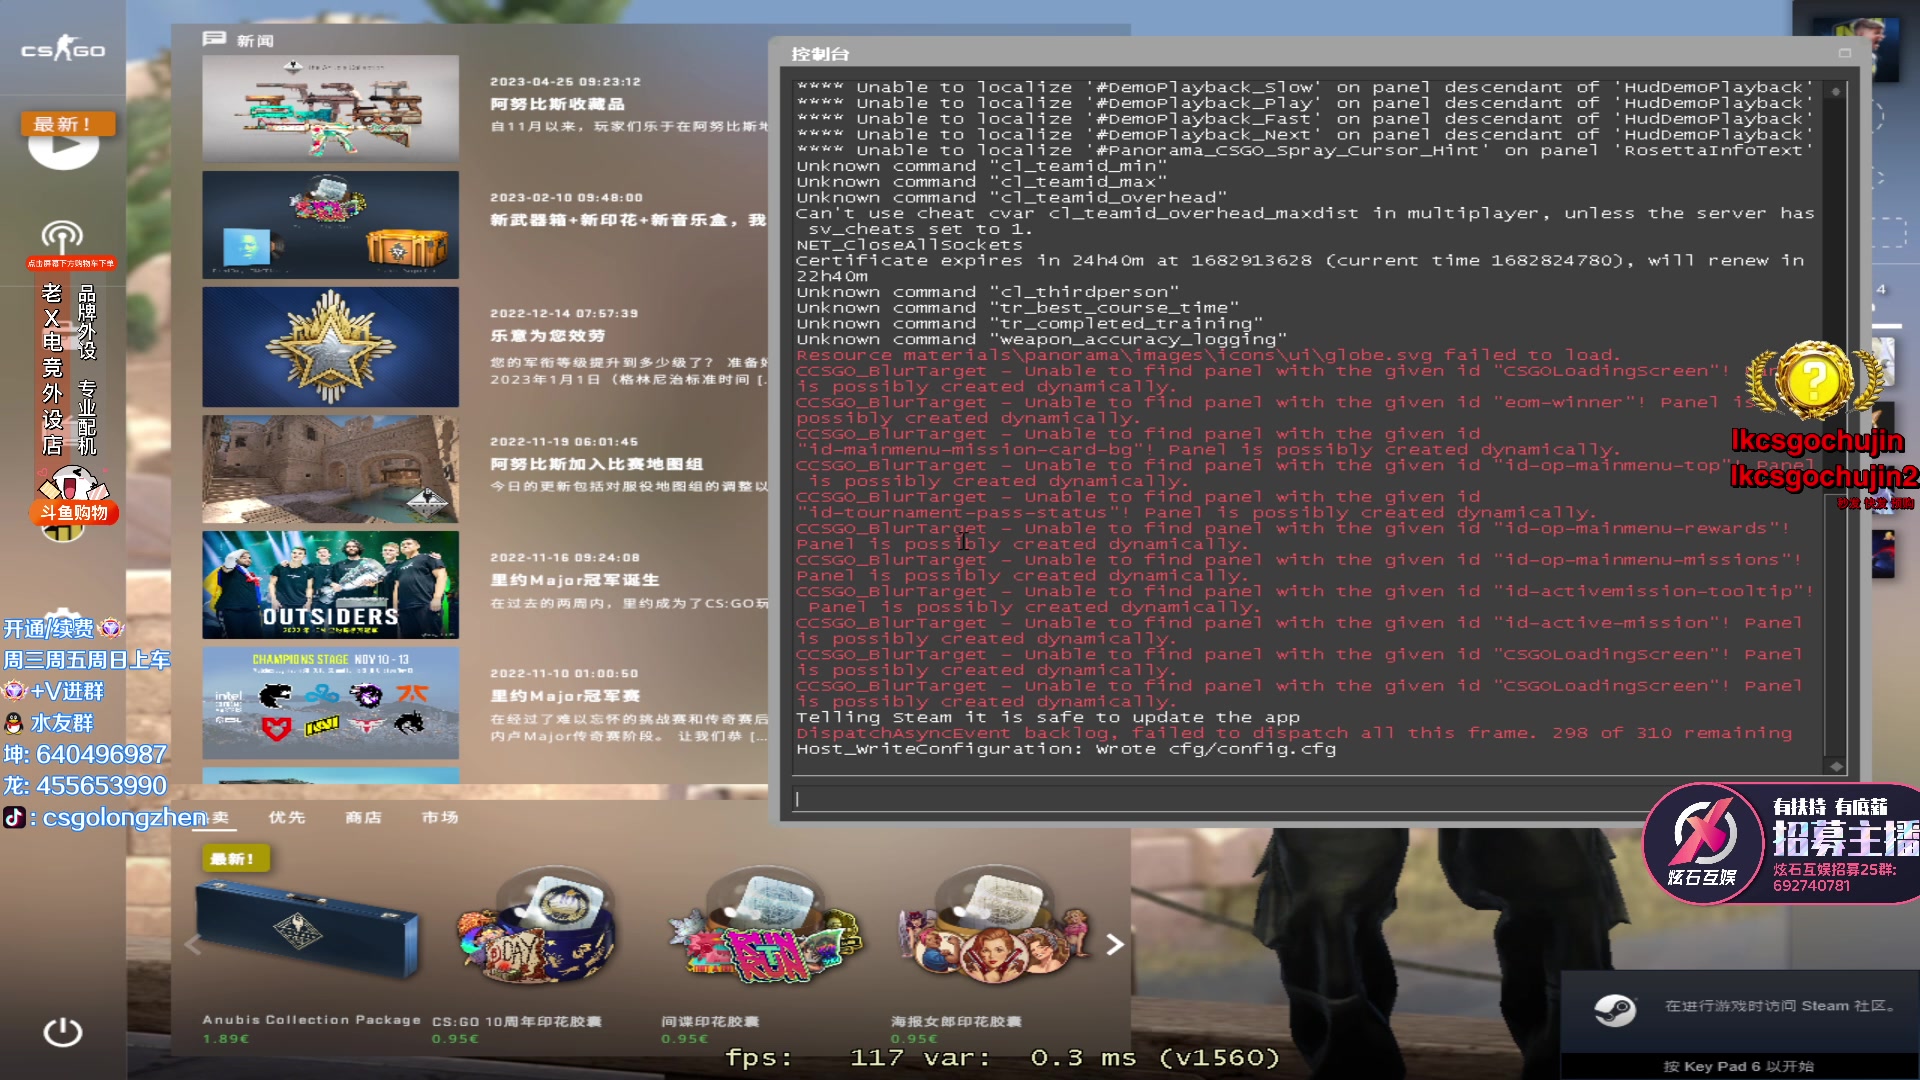
Task: Open the Play menu in the sidebar
Action: tap(63, 148)
